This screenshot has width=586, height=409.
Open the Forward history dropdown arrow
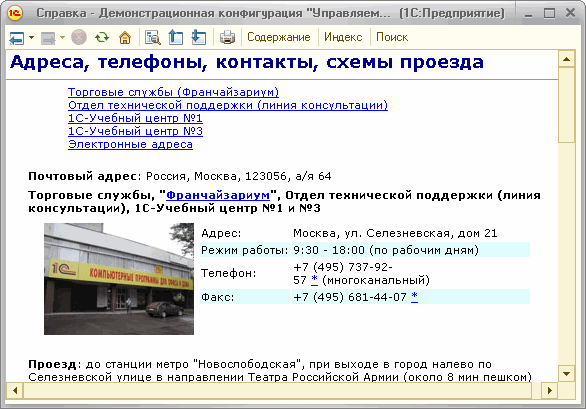click(x=62, y=37)
